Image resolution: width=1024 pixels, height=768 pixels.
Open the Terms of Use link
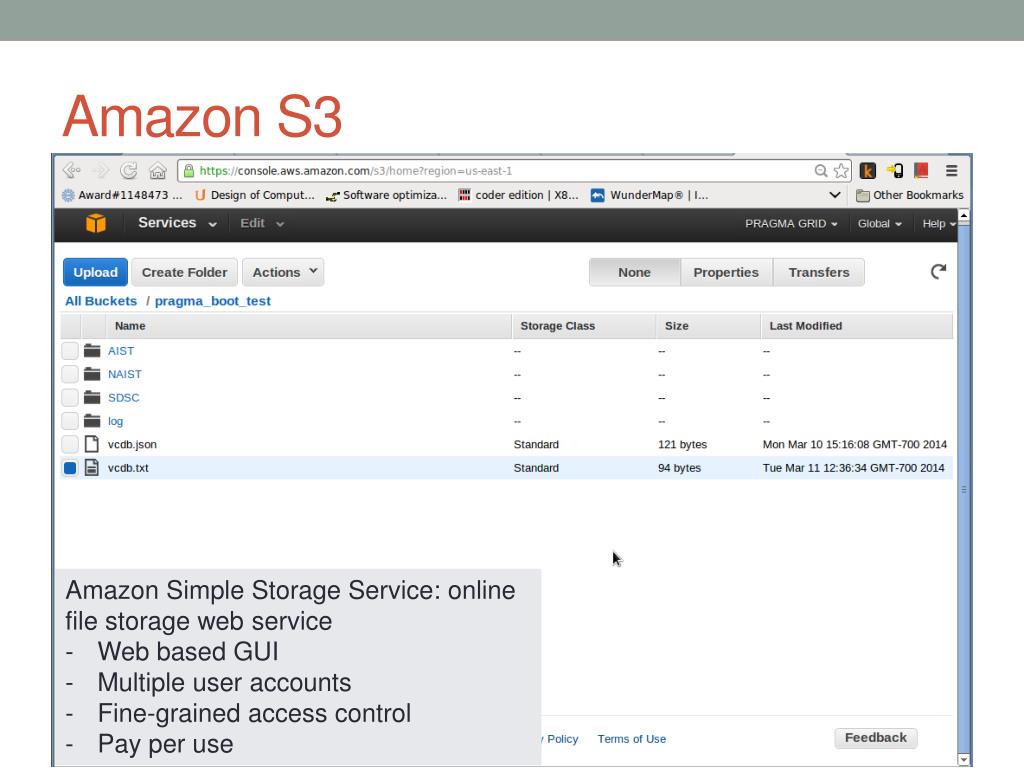pos(632,739)
